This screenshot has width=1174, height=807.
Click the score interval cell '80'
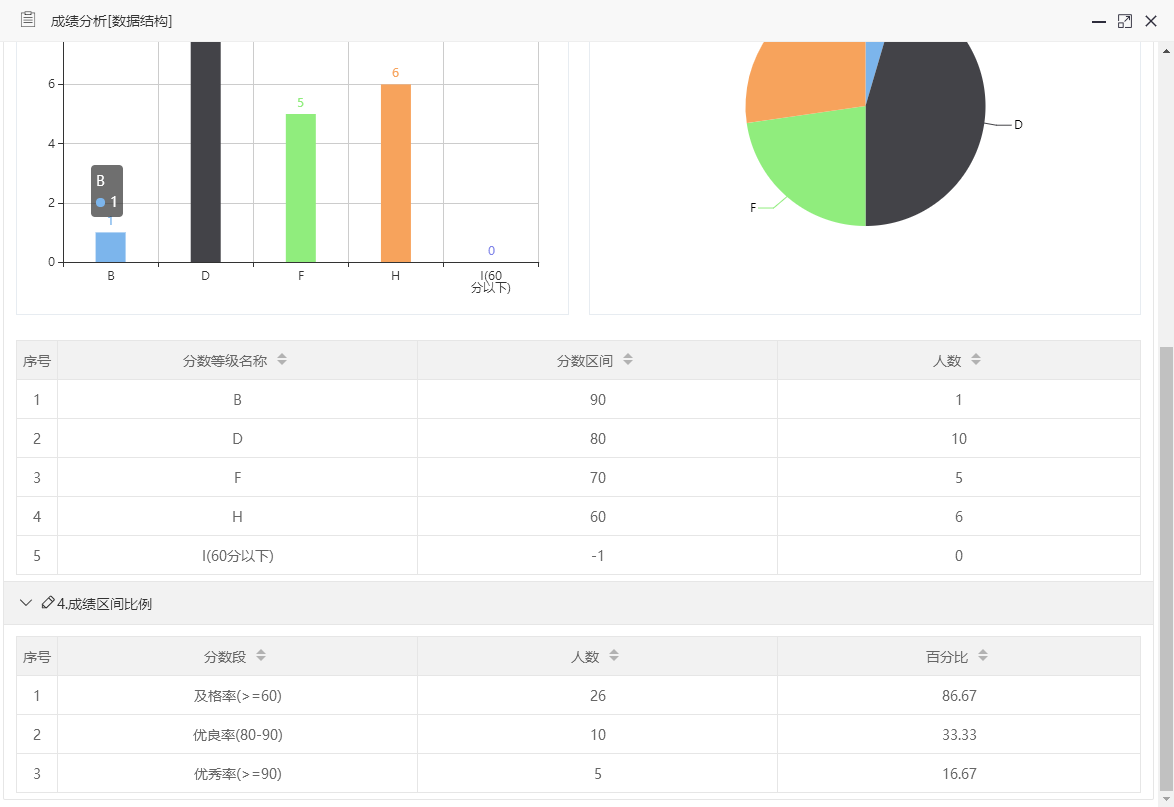pyautogui.click(x=597, y=439)
